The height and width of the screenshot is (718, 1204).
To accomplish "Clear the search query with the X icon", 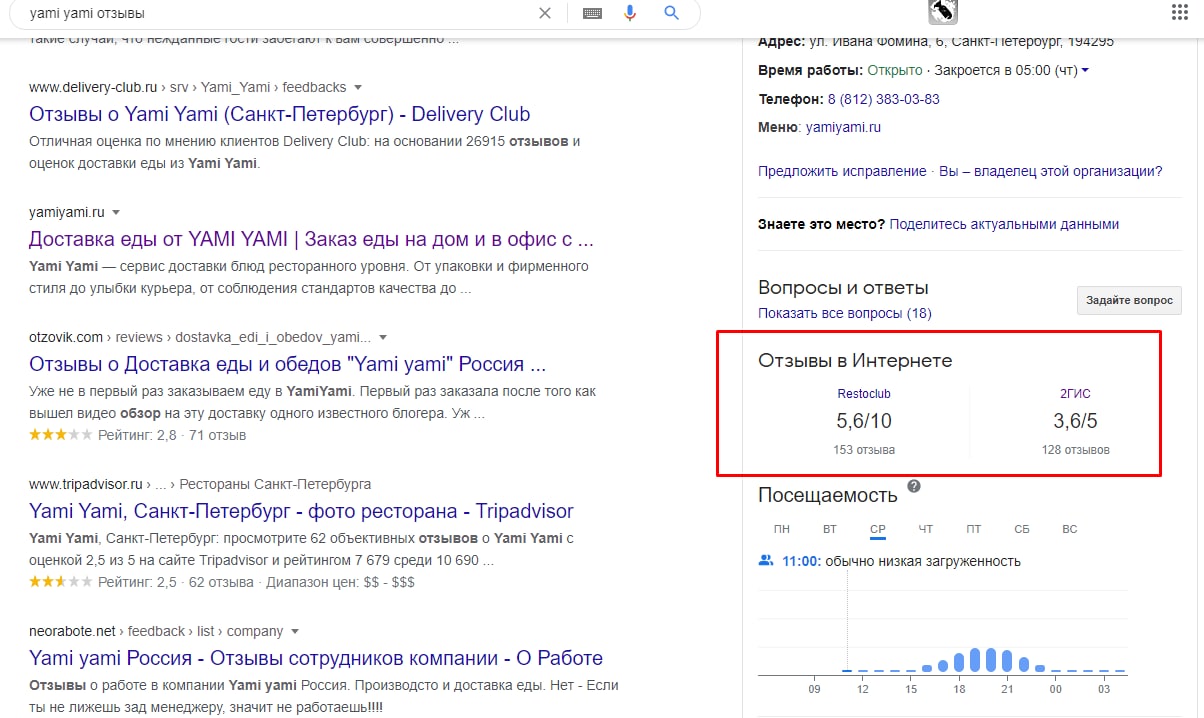I will (544, 13).
